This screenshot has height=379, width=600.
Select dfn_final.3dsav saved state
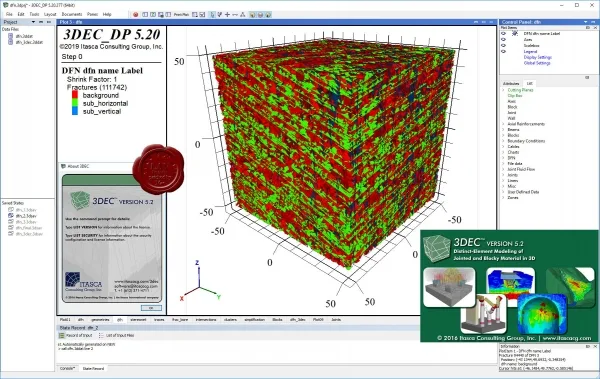tap(29, 228)
